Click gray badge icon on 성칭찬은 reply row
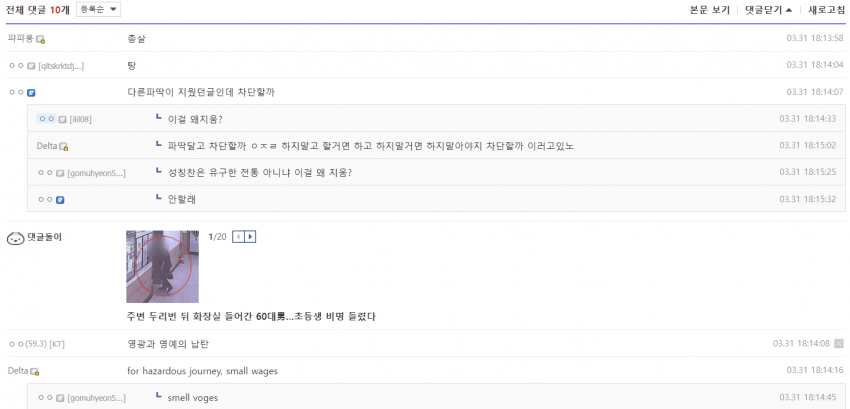The height and width of the screenshot is (409, 850). (x=60, y=173)
